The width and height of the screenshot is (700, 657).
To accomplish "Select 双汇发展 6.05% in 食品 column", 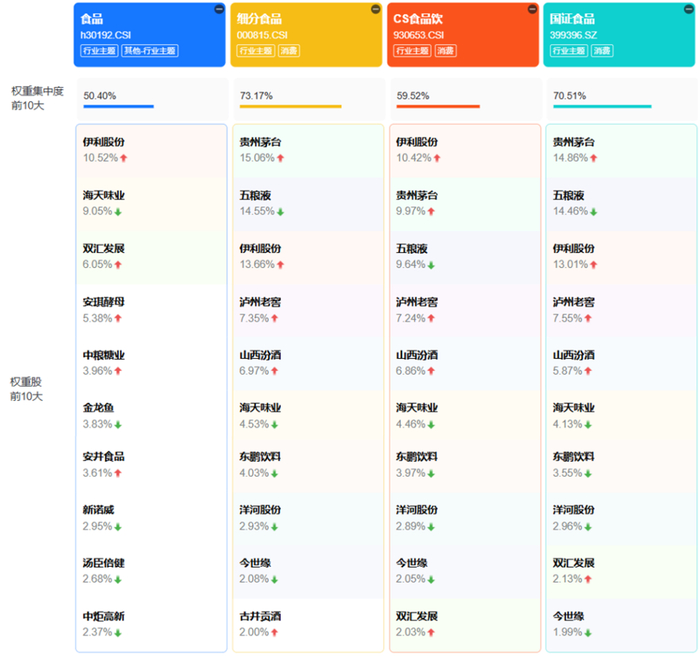I will click(x=151, y=258).
